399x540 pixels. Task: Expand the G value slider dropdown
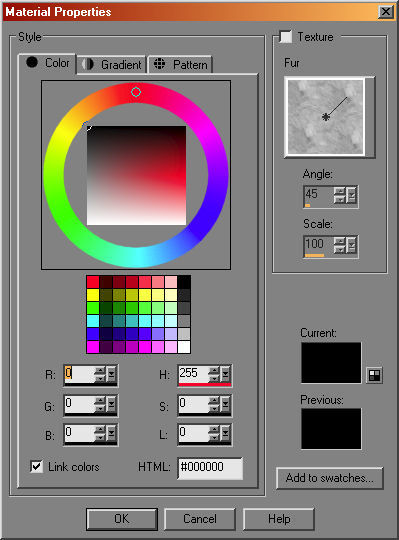point(112,404)
